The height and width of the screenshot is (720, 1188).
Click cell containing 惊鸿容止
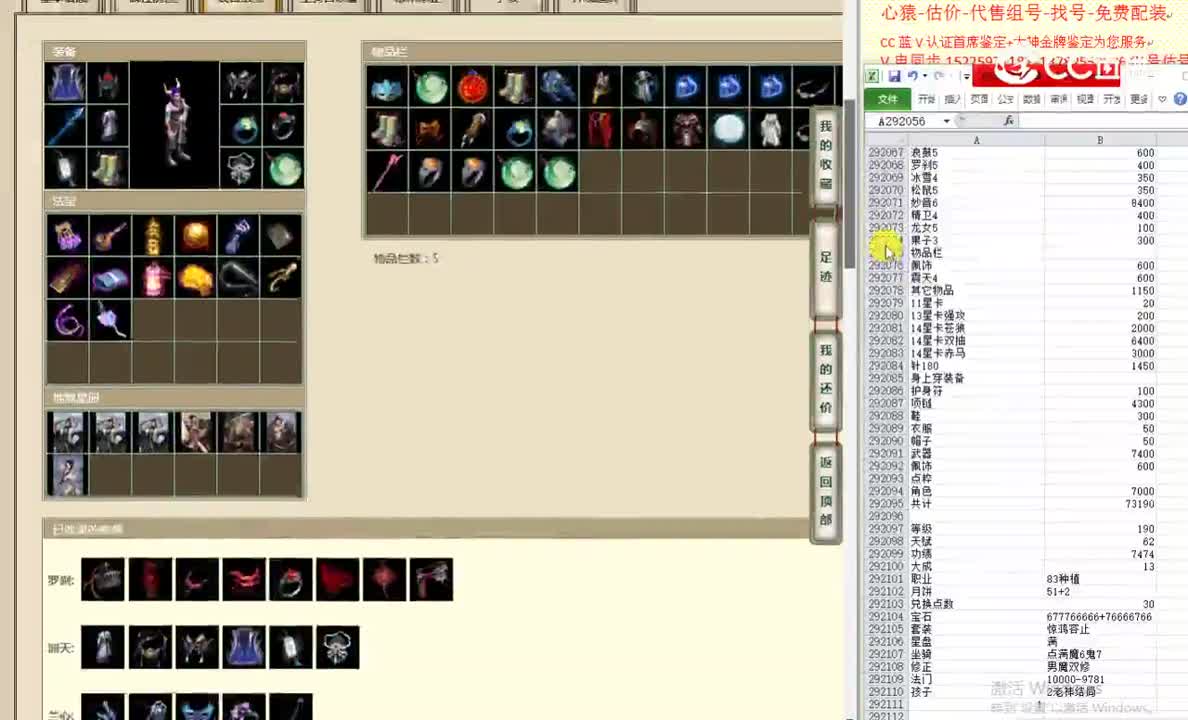1100,629
